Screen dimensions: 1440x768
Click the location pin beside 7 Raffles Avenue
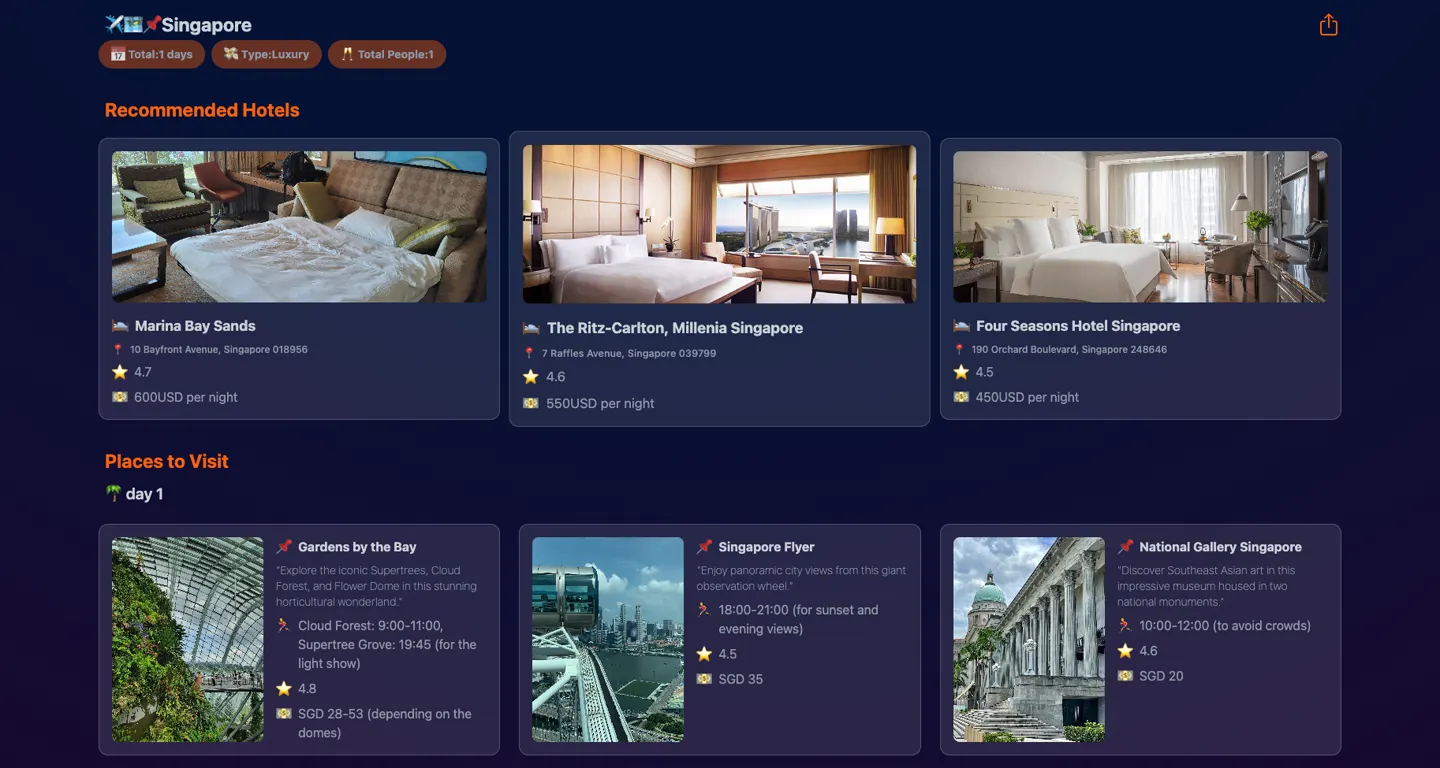(x=529, y=353)
